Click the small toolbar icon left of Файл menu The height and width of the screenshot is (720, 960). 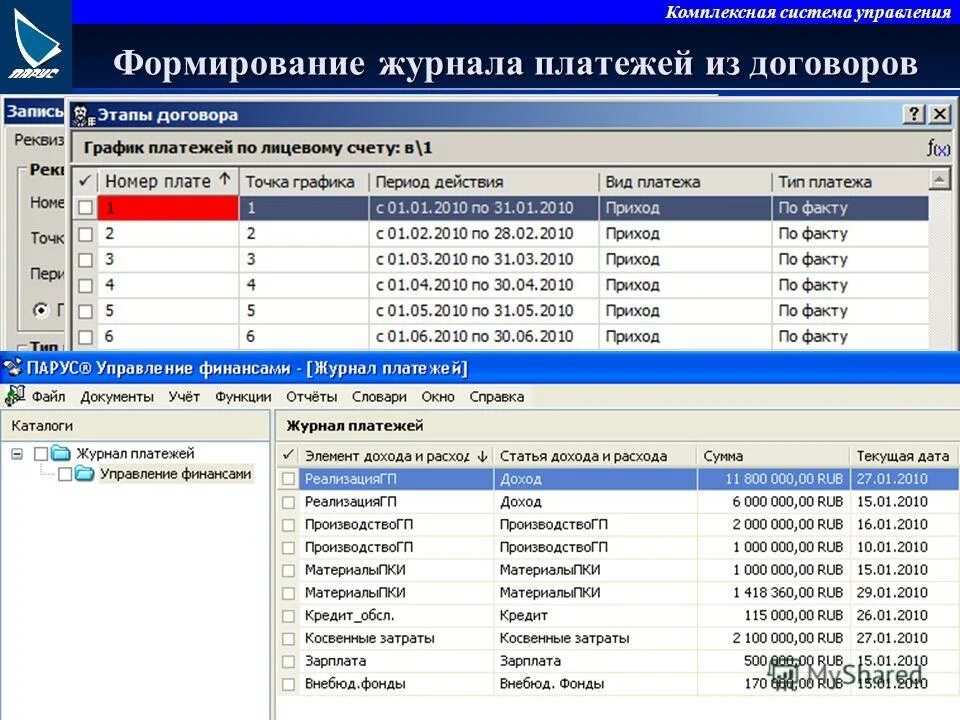pyautogui.click(x=13, y=396)
